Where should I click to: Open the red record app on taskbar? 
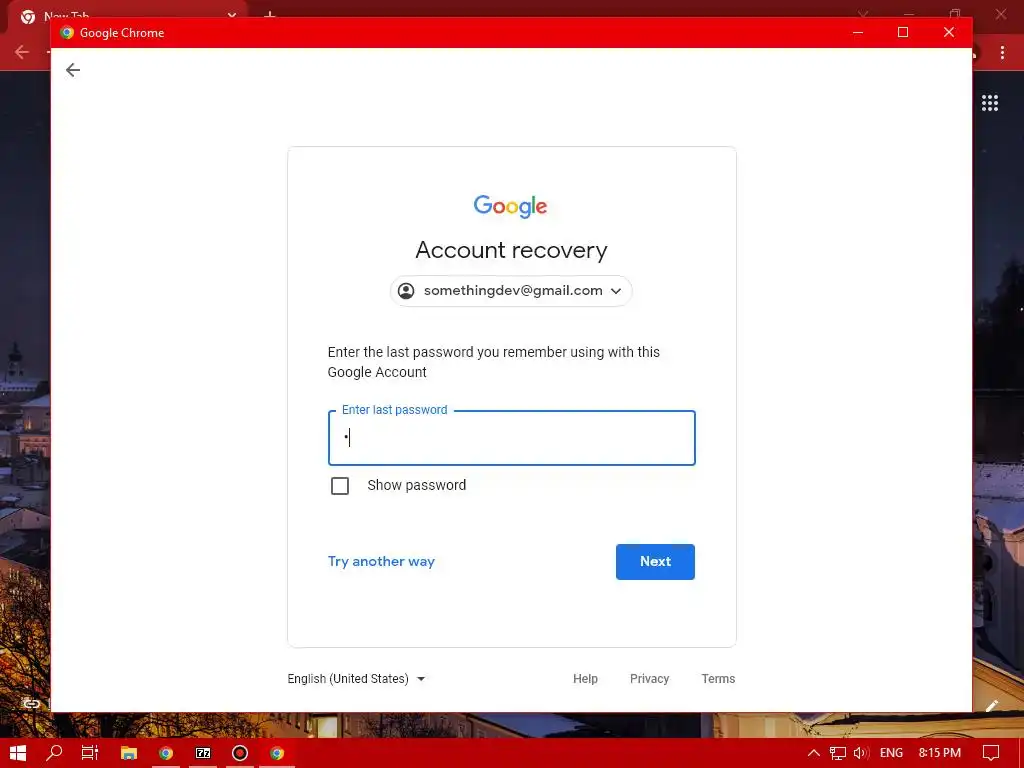tap(240, 753)
